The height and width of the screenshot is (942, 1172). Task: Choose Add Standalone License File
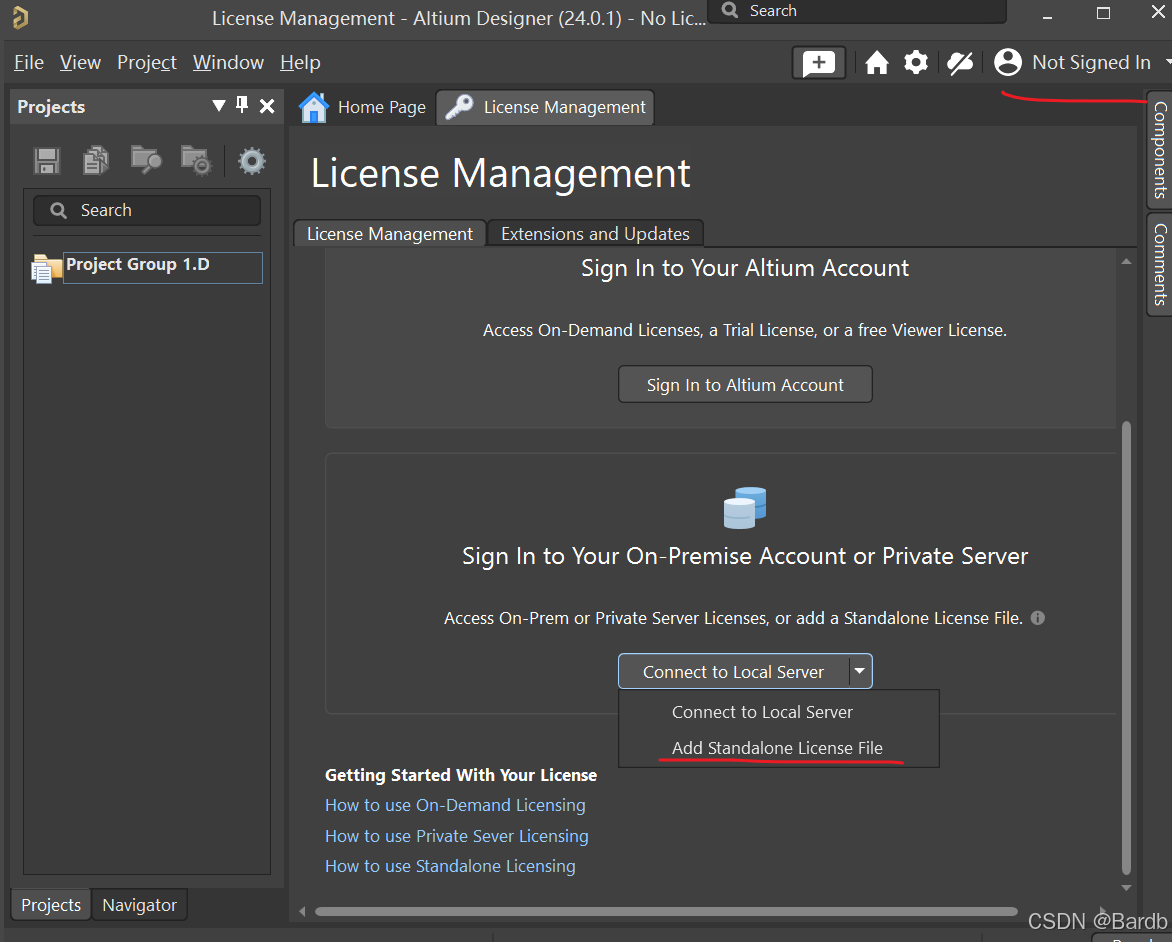pyautogui.click(x=778, y=748)
